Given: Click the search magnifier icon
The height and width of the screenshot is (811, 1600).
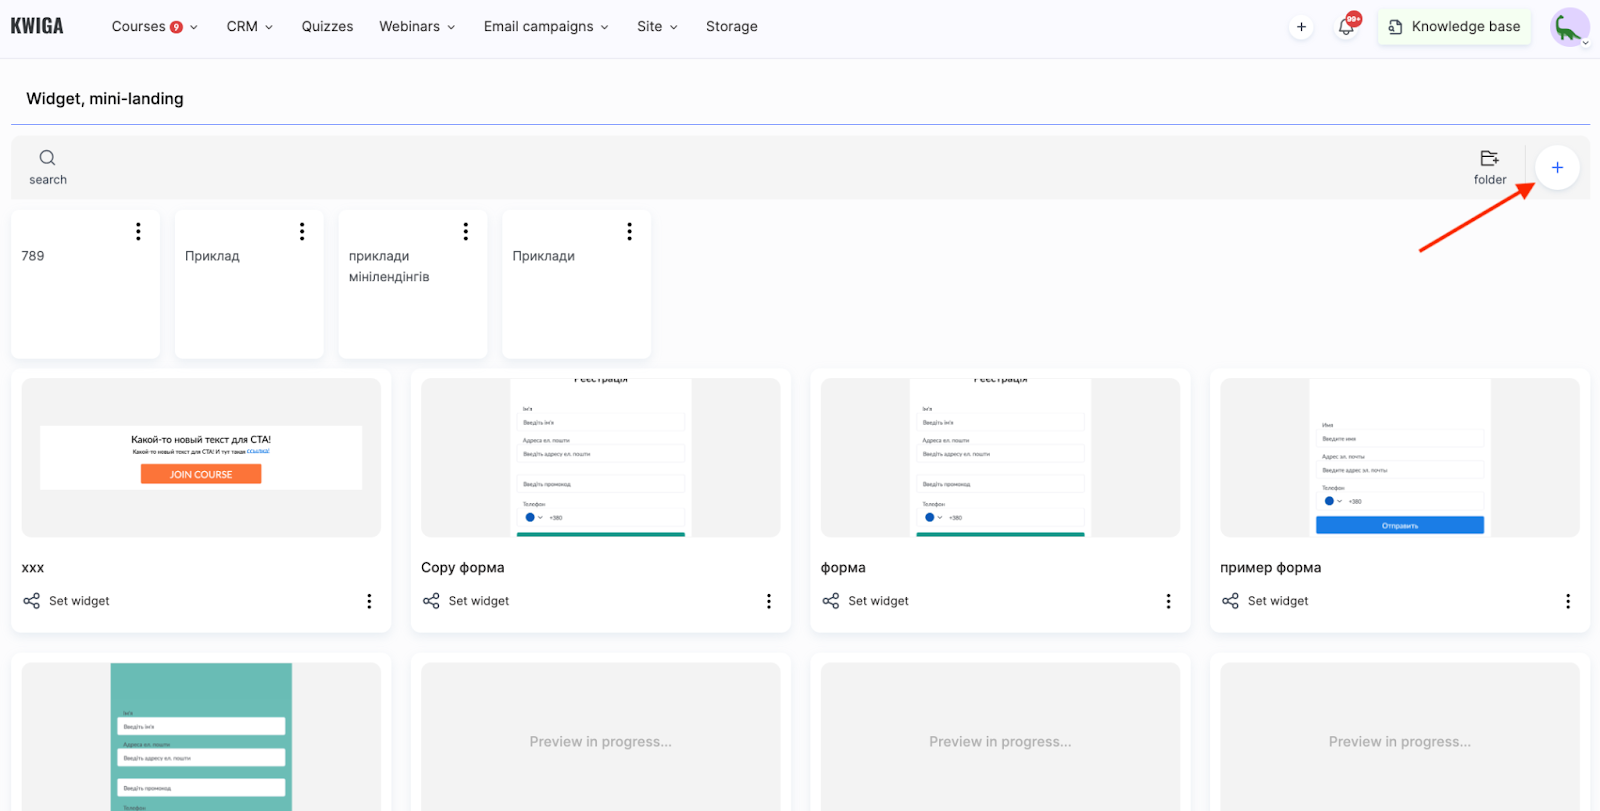Looking at the screenshot, I should click(47, 158).
